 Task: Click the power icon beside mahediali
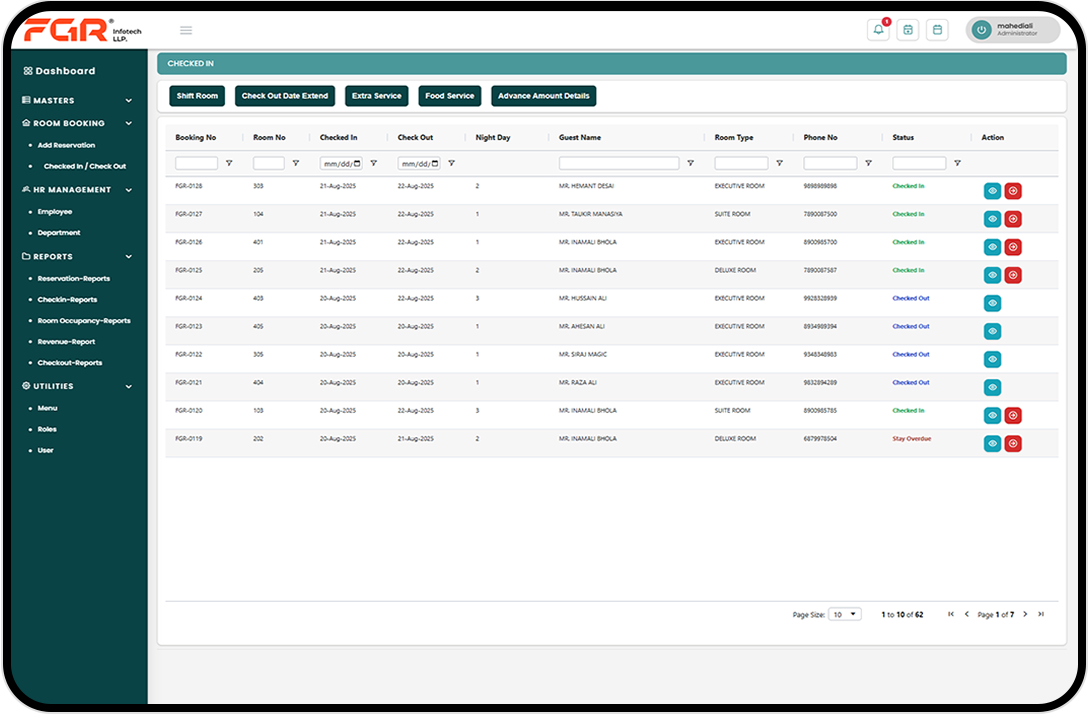(x=981, y=30)
